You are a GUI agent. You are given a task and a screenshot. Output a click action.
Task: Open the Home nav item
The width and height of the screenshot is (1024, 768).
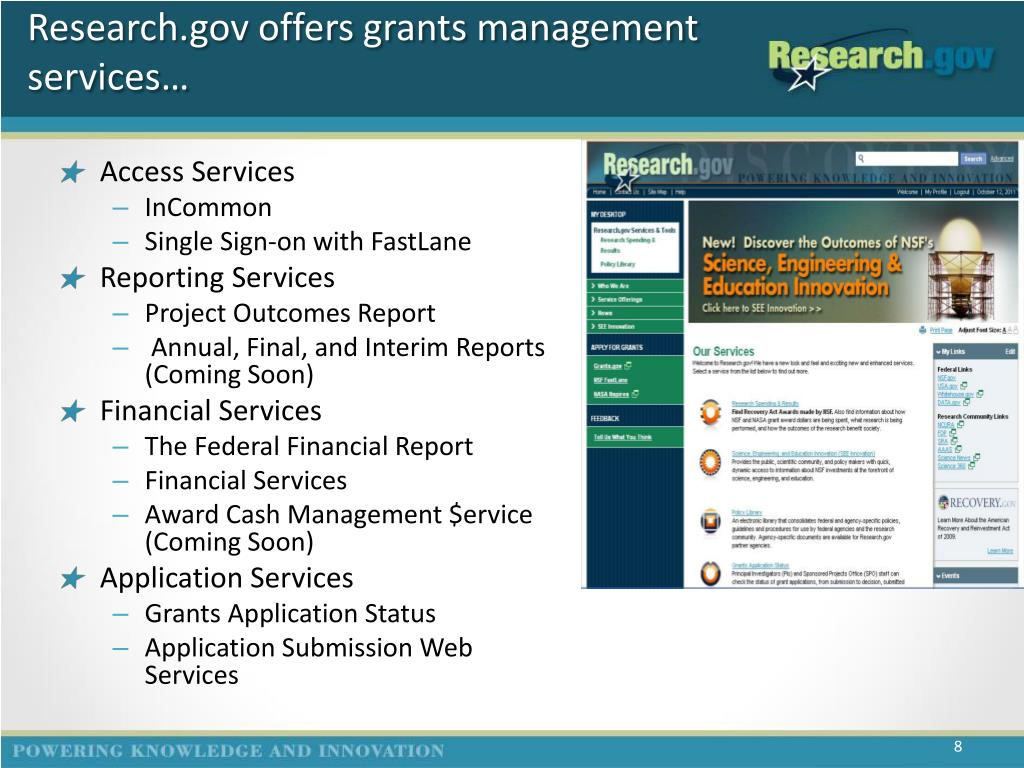599,192
